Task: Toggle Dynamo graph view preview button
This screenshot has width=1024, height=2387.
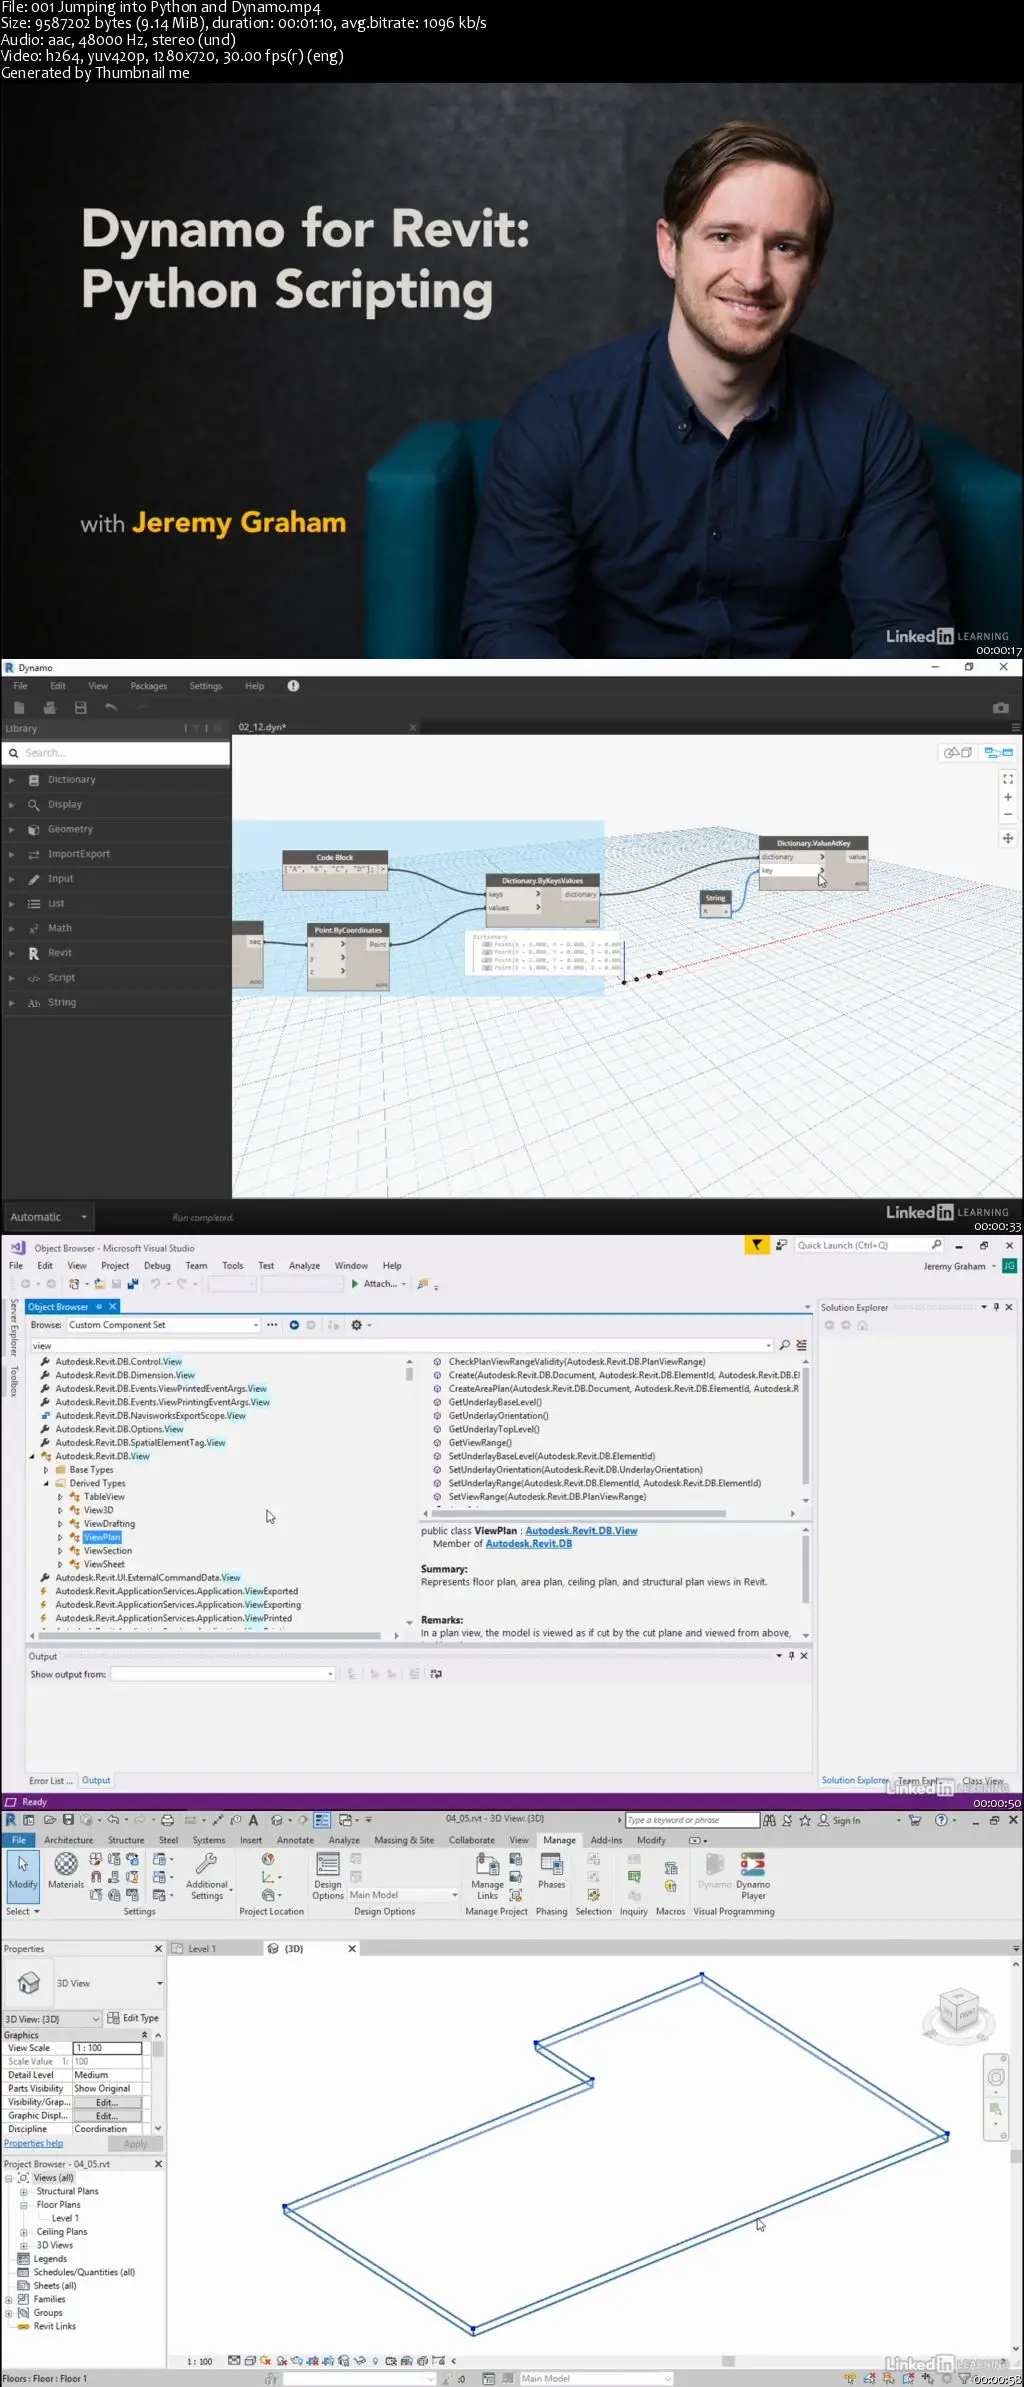Action: 998,752
